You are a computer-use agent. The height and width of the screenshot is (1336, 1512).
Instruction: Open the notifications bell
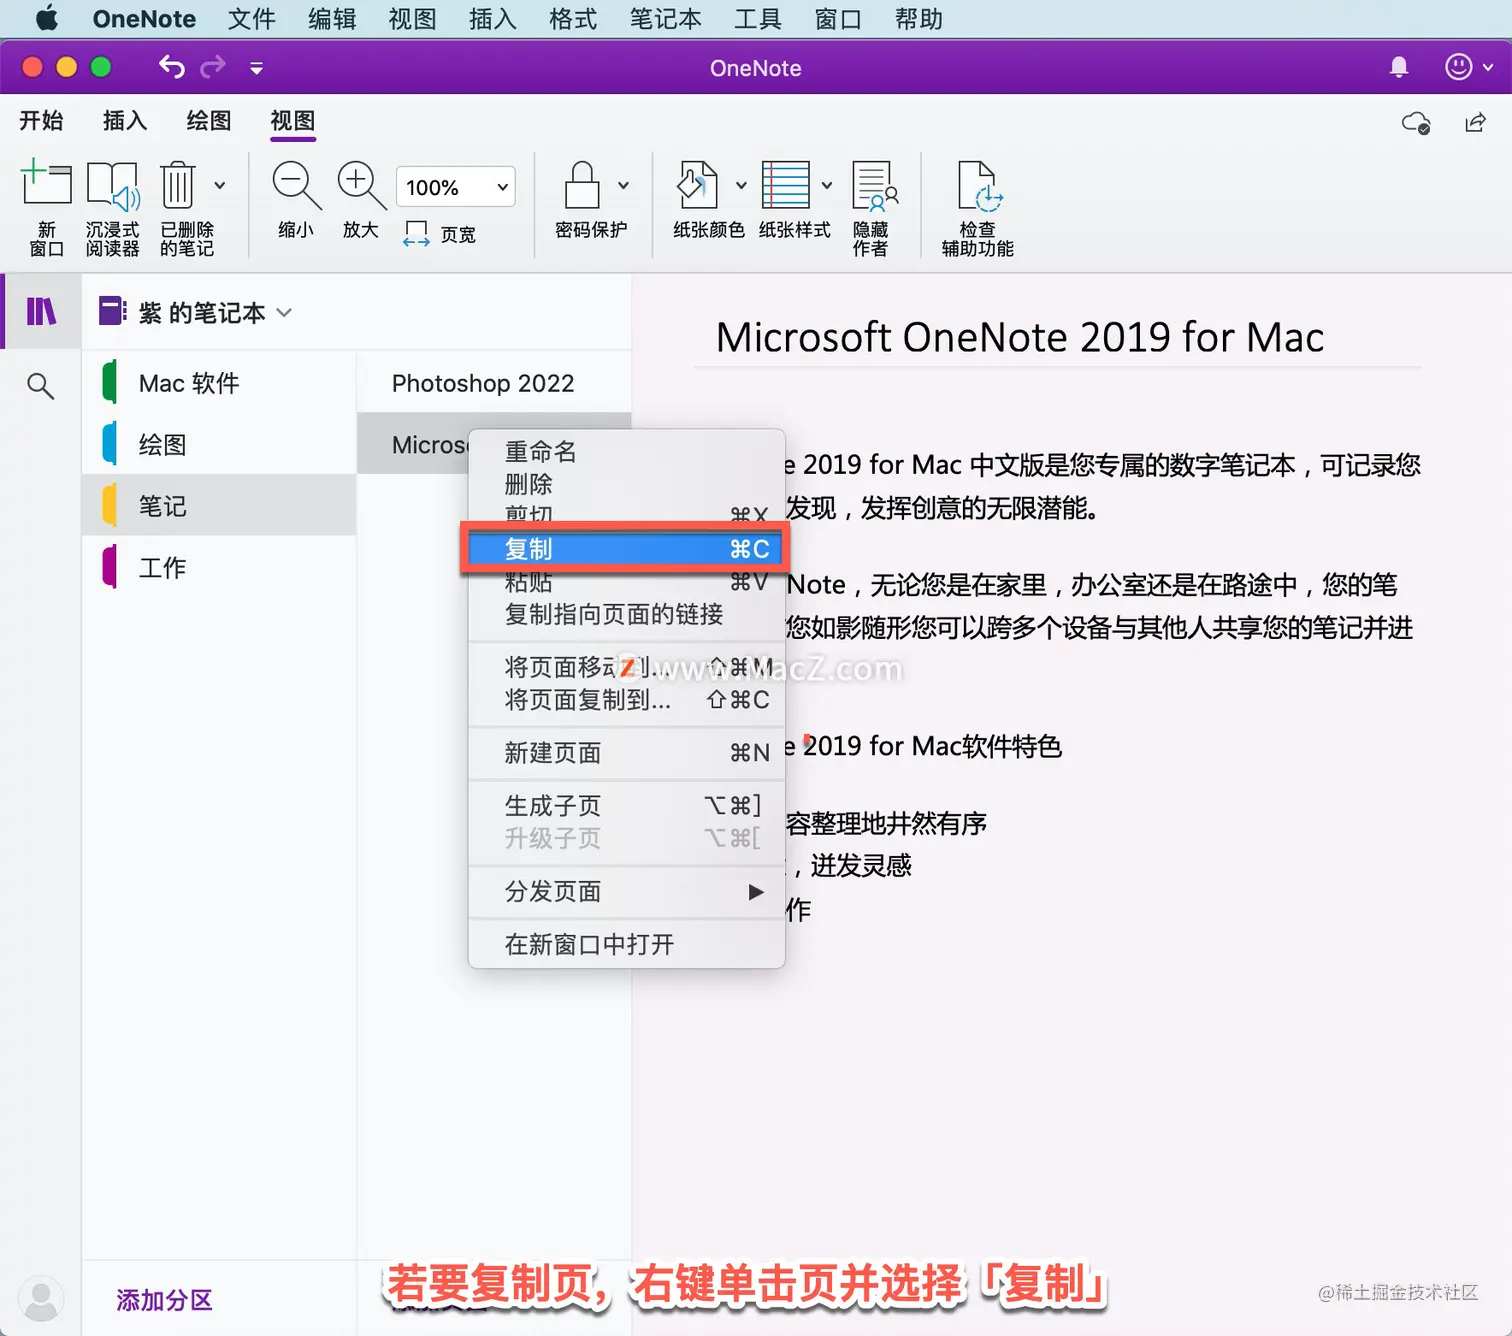click(x=1399, y=67)
